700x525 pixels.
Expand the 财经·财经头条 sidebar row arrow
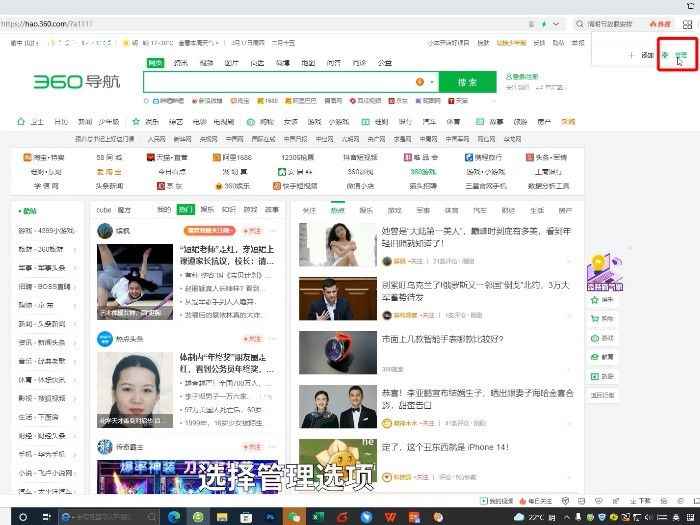(x=75, y=436)
